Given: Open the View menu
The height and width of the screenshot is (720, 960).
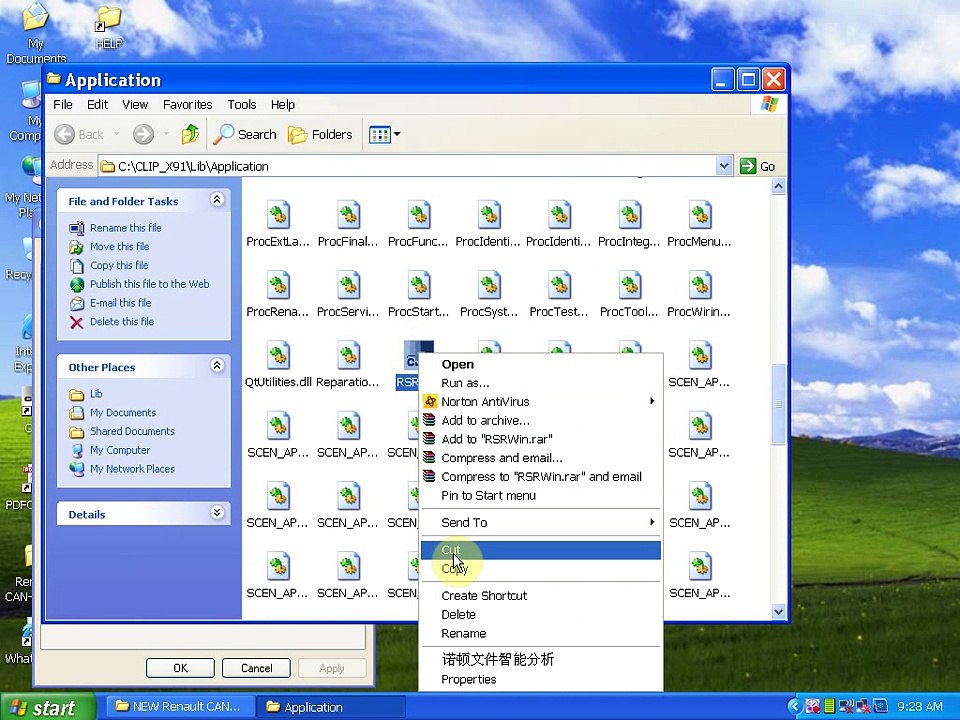Looking at the screenshot, I should 135,105.
